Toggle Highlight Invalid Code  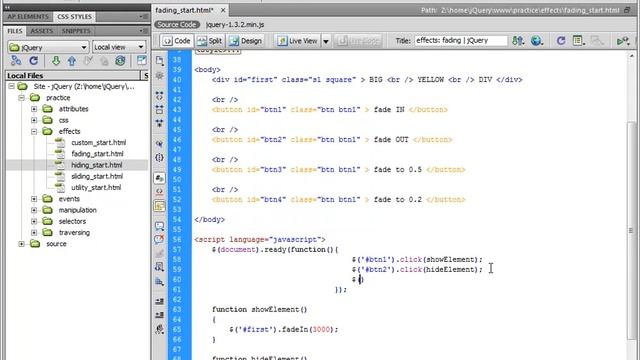[x=160, y=191]
